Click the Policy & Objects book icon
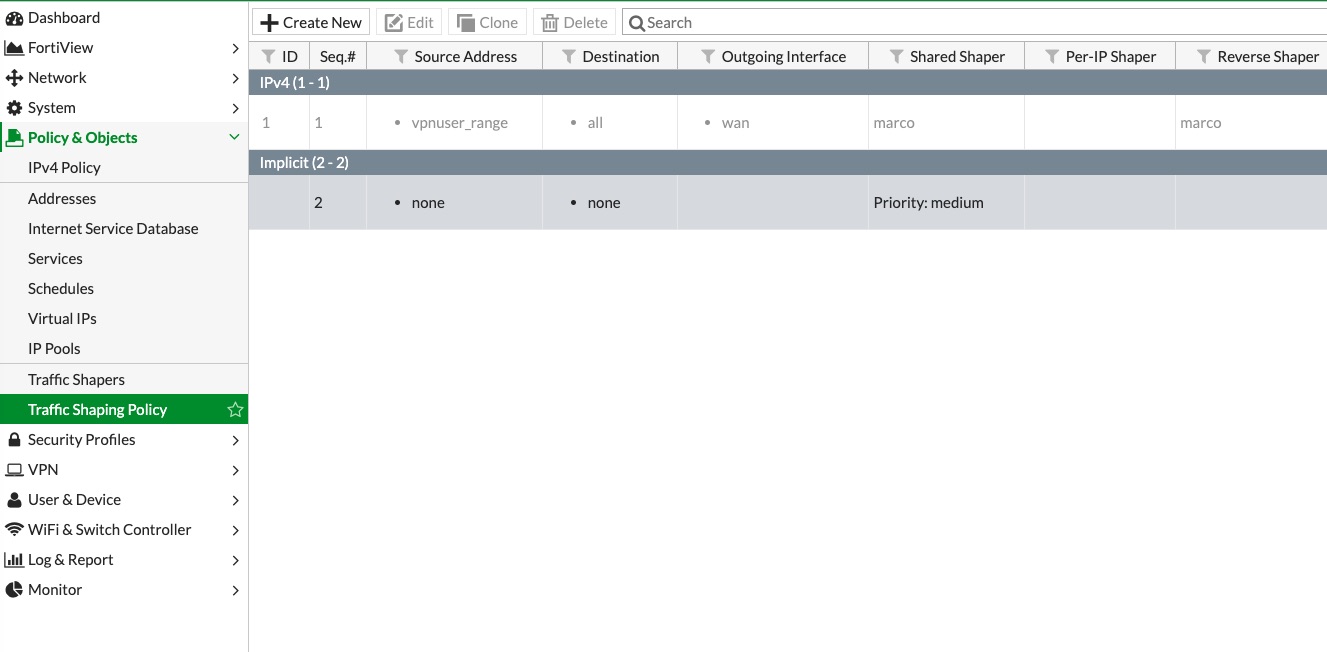1327x652 pixels. 14,138
